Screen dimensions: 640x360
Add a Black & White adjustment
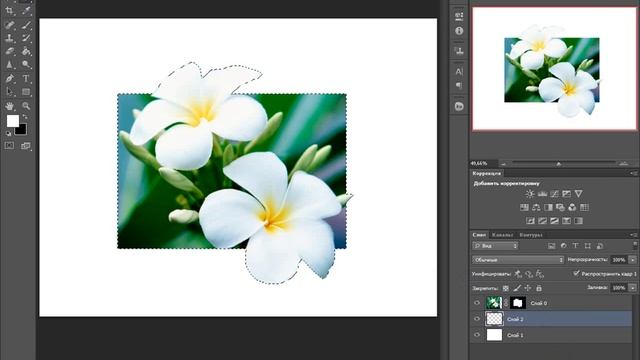tap(548, 207)
